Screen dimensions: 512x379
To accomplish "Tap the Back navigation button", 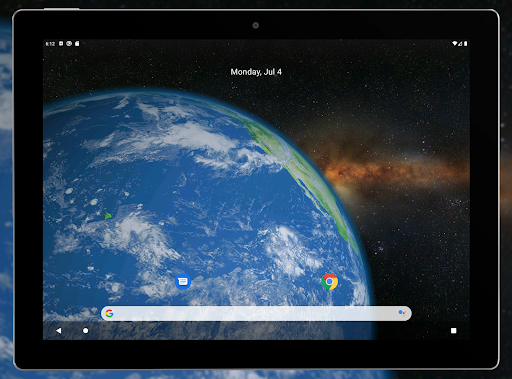I will pyautogui.click(x=59, y=331).
